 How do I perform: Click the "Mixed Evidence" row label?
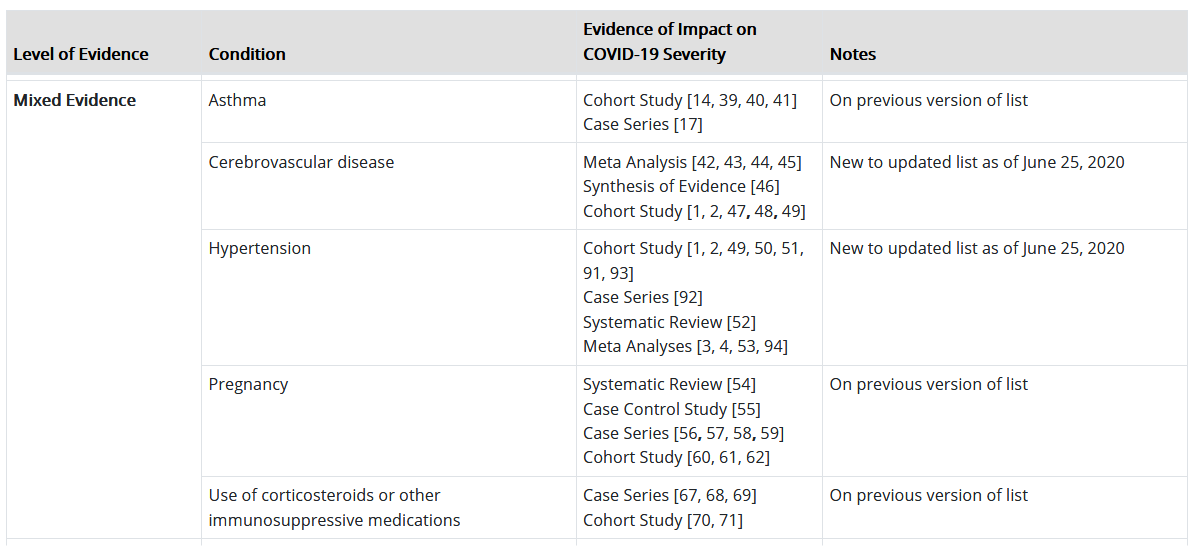(75, 100)
